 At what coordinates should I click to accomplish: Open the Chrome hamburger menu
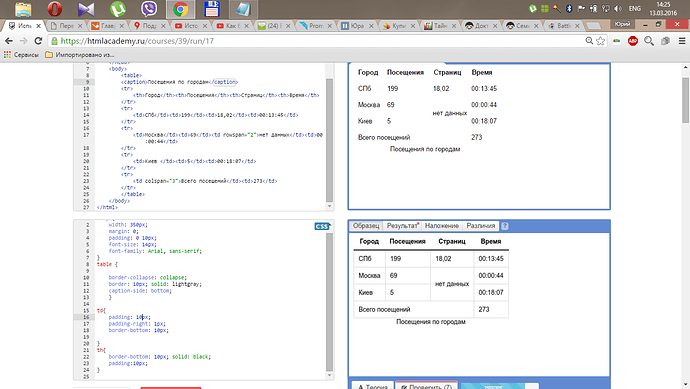[x=682, y=41]
